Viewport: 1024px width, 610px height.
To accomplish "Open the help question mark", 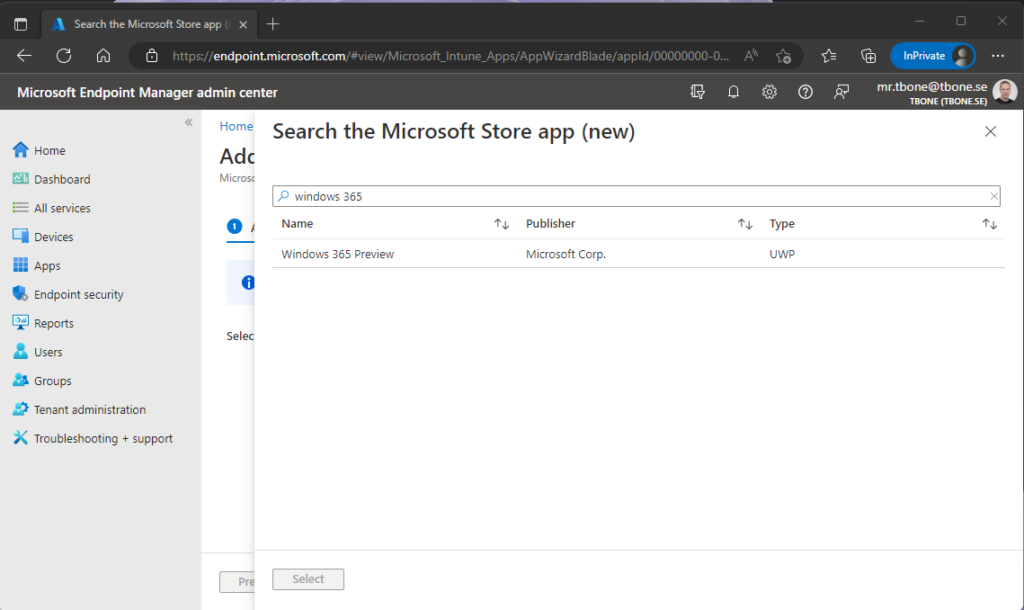I will (805, 92).
